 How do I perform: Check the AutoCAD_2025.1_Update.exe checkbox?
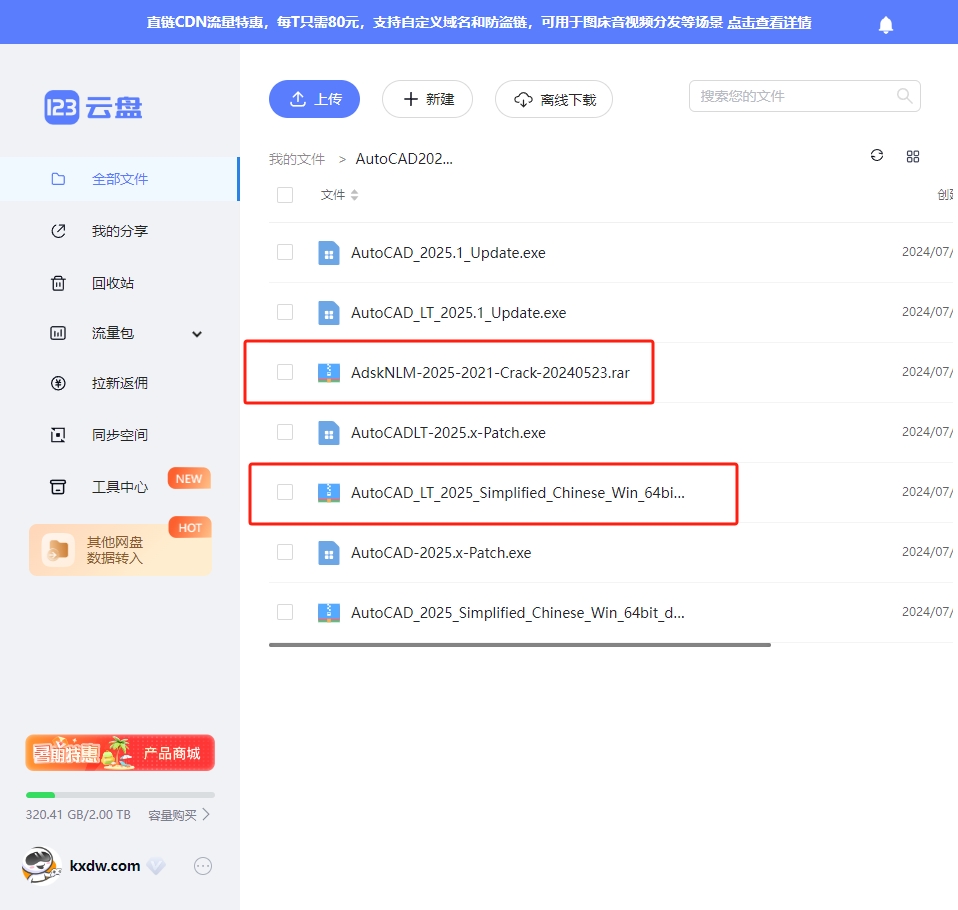285,252
